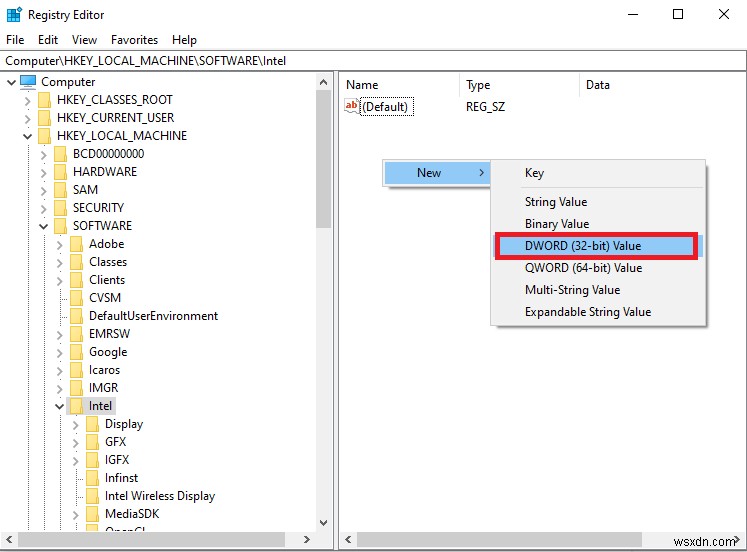The height and width of the screenshot is (552, 747).
Task: Click the tree pane vertical scrollbar thumb
Action: pos(323,159)
